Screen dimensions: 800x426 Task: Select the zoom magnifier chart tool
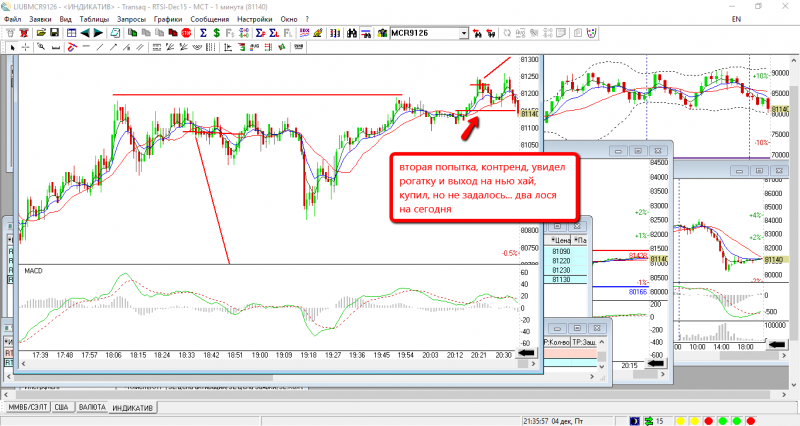[x=41, y=46]
